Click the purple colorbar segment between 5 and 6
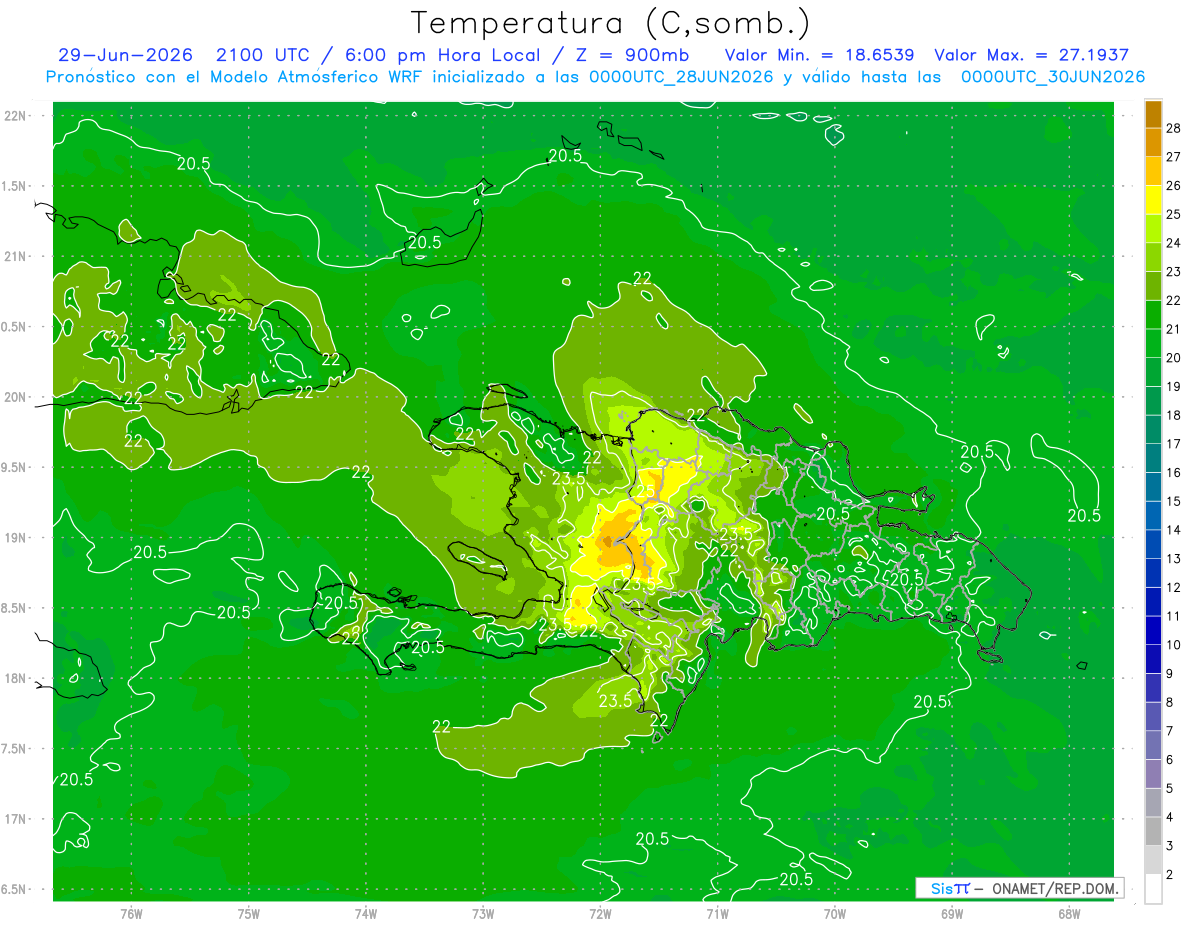 [1153, 775]
